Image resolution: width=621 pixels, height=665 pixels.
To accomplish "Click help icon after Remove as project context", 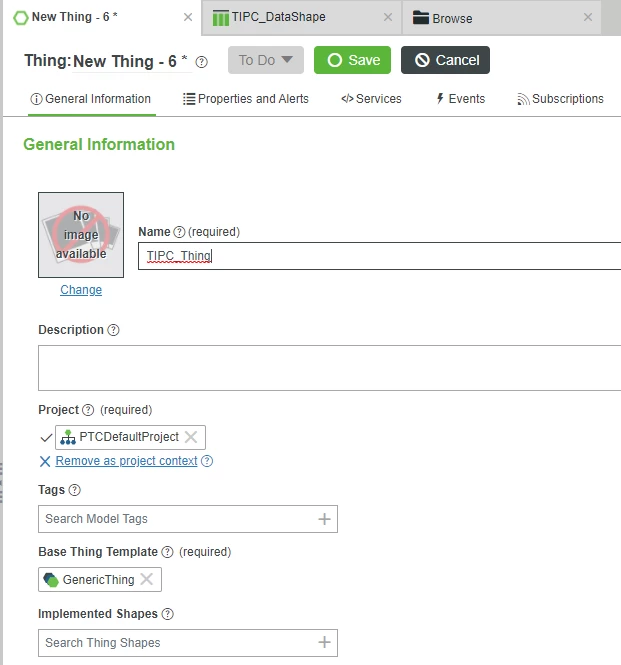I will (207, 461).
